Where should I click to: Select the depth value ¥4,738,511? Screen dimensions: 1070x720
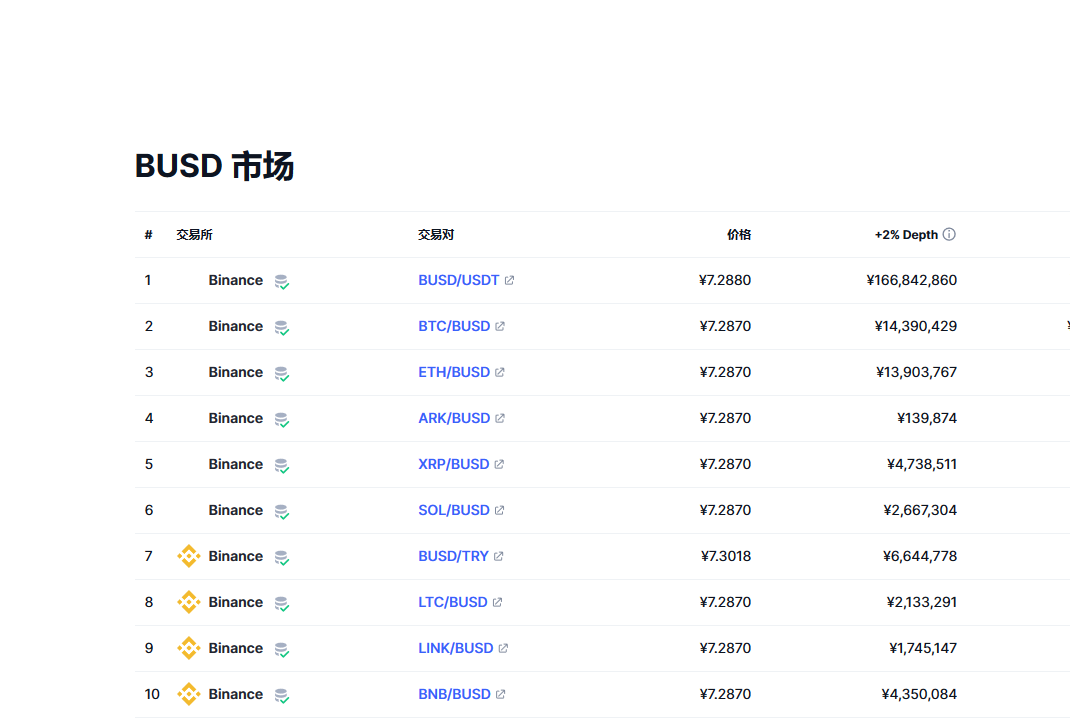(922, 464)
